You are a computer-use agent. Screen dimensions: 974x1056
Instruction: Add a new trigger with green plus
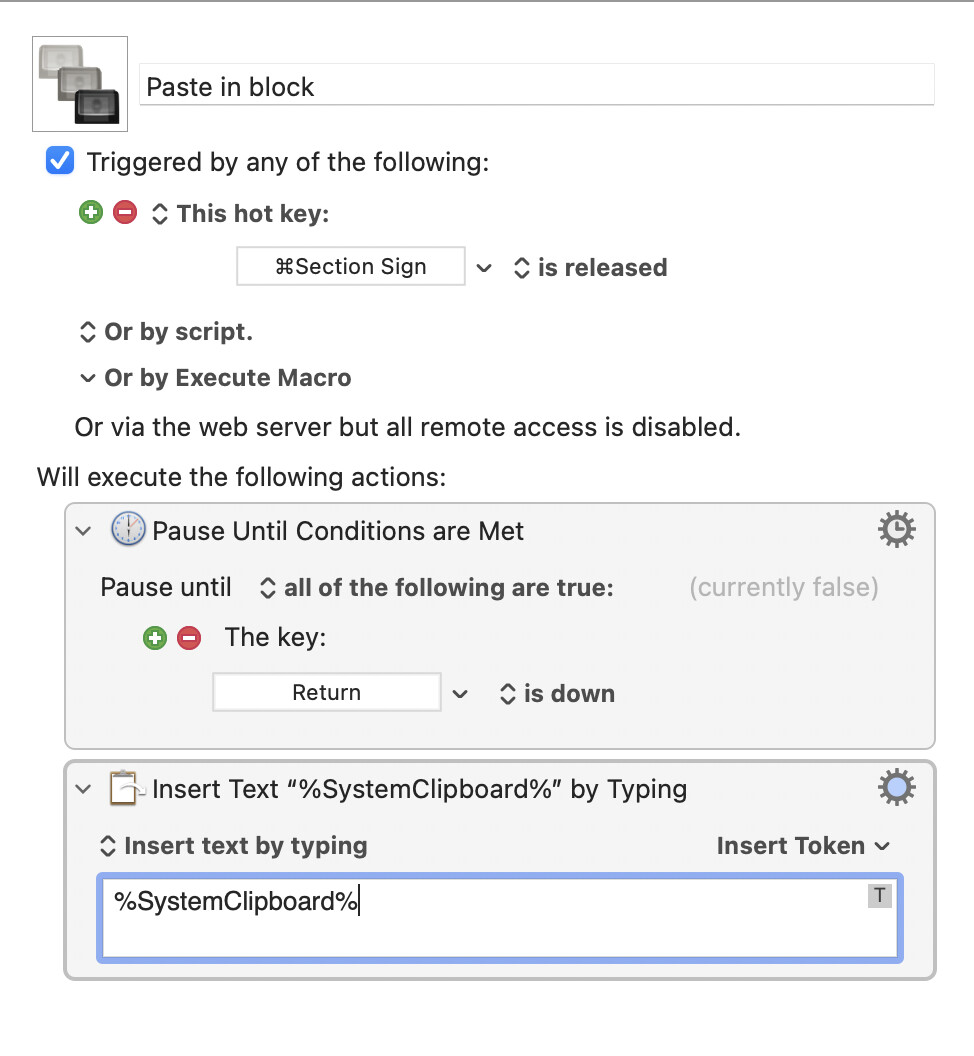point(91,213)
